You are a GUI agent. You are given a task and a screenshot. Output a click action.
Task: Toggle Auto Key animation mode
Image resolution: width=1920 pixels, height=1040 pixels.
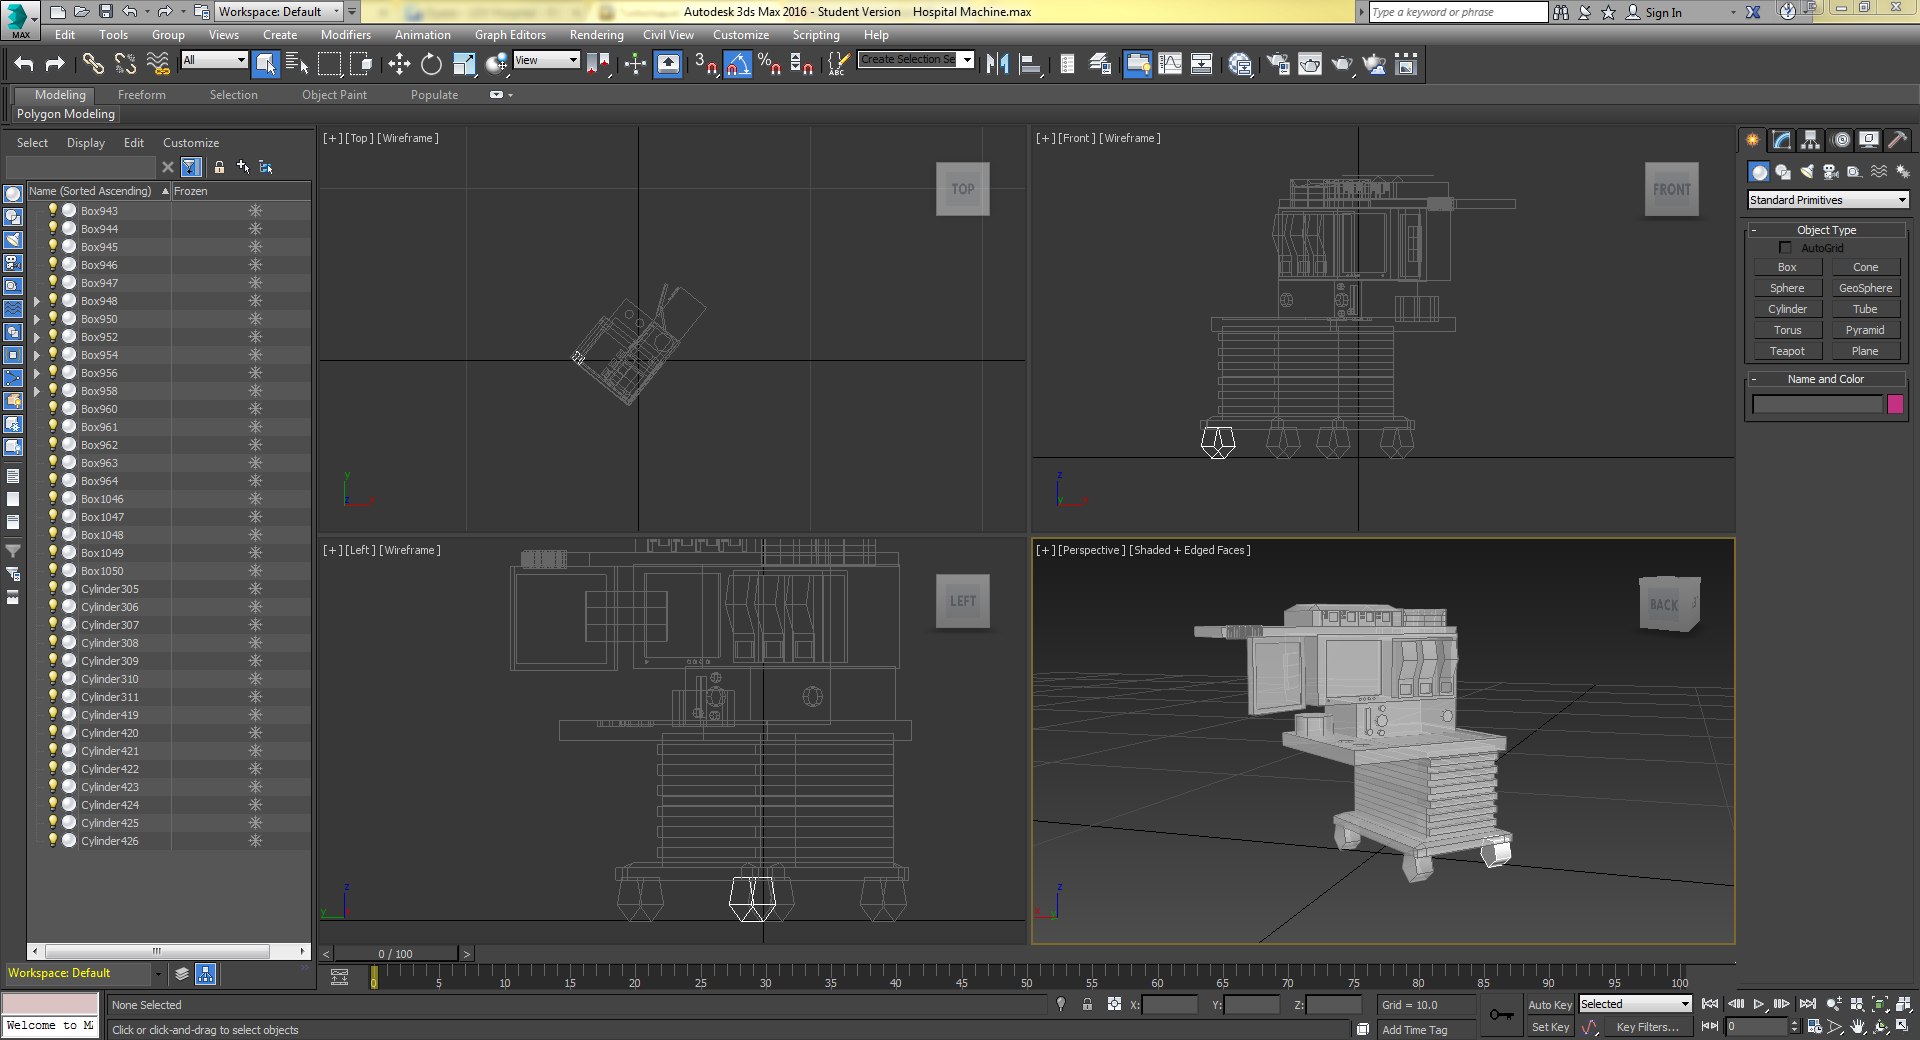(x=1550, y=1005)
